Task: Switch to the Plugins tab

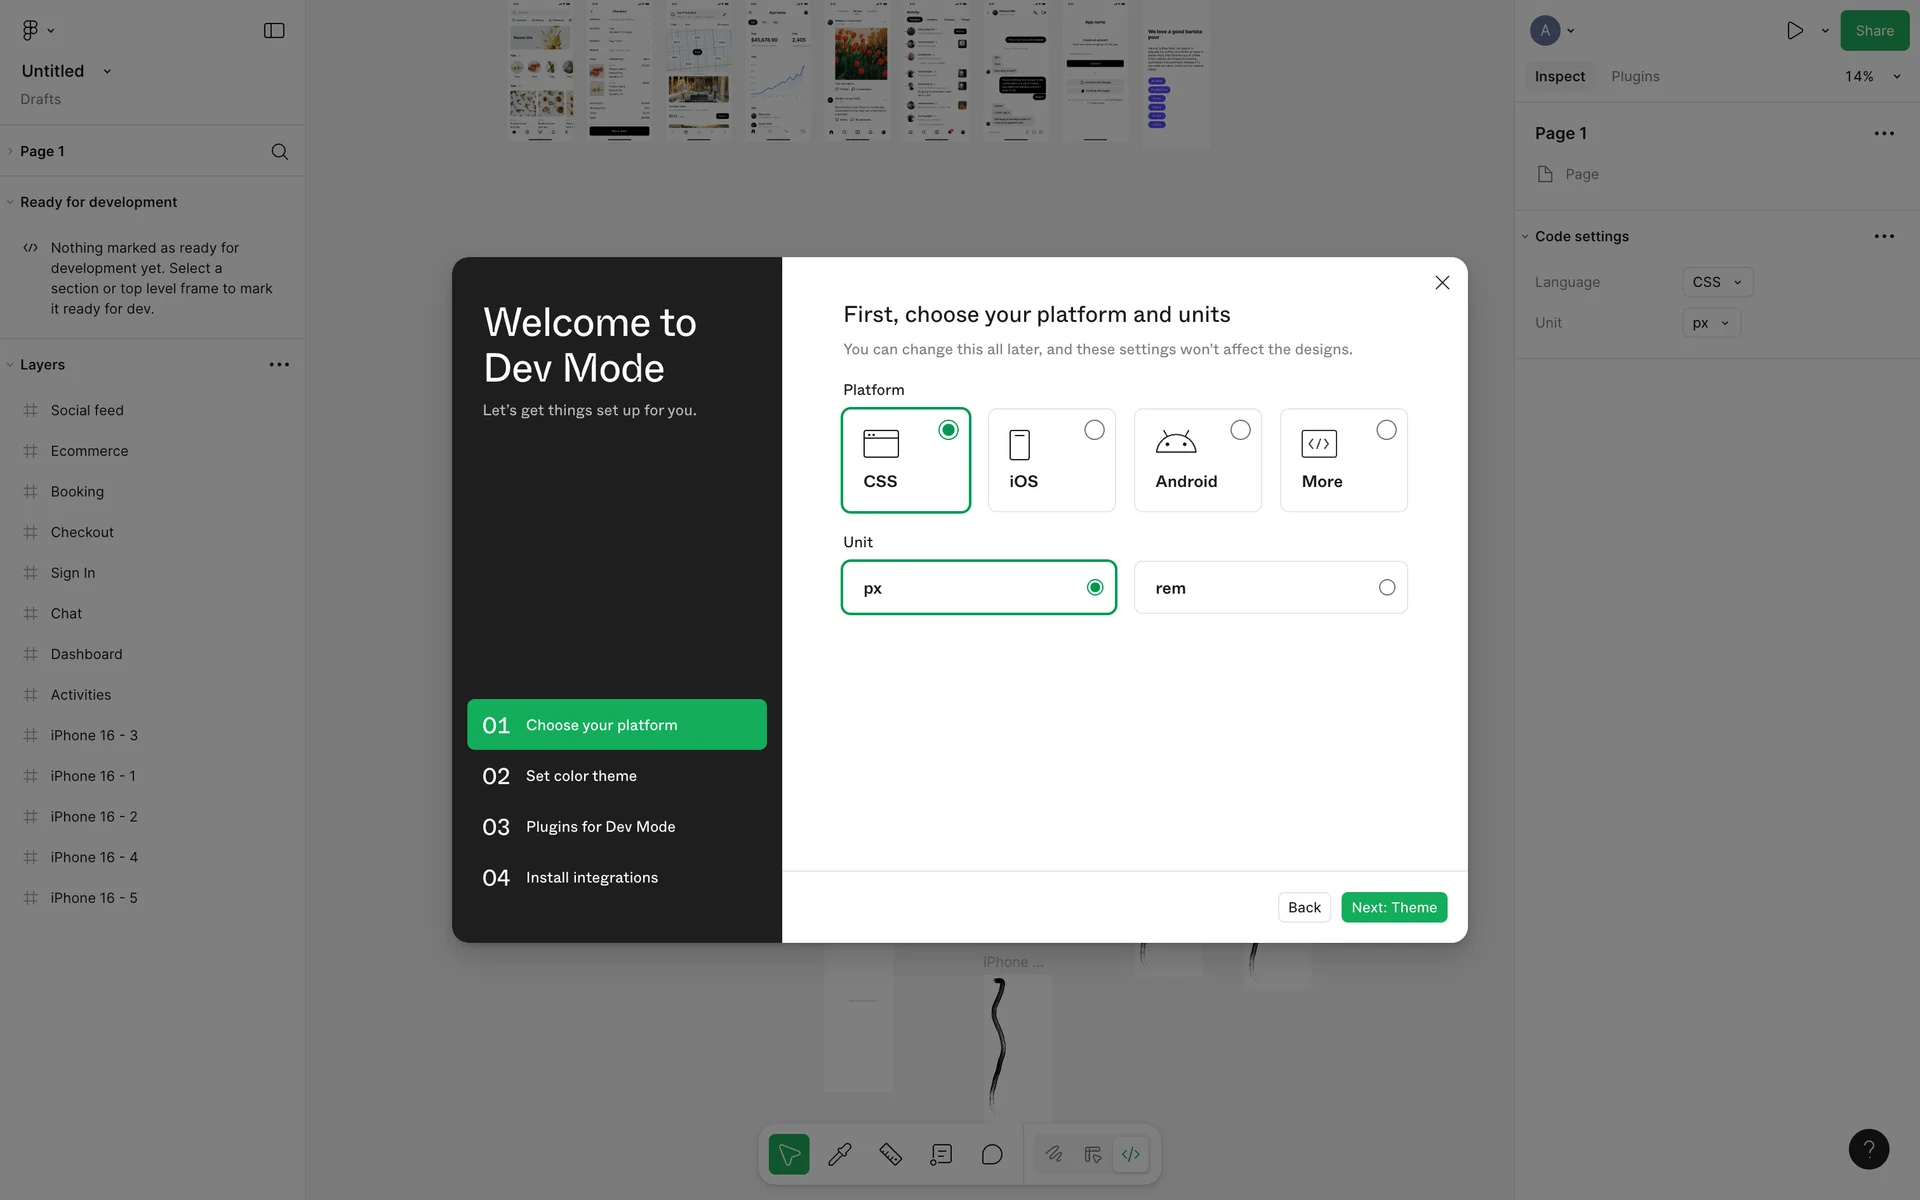Action: pyautogui.click(x=1635, y=76)
